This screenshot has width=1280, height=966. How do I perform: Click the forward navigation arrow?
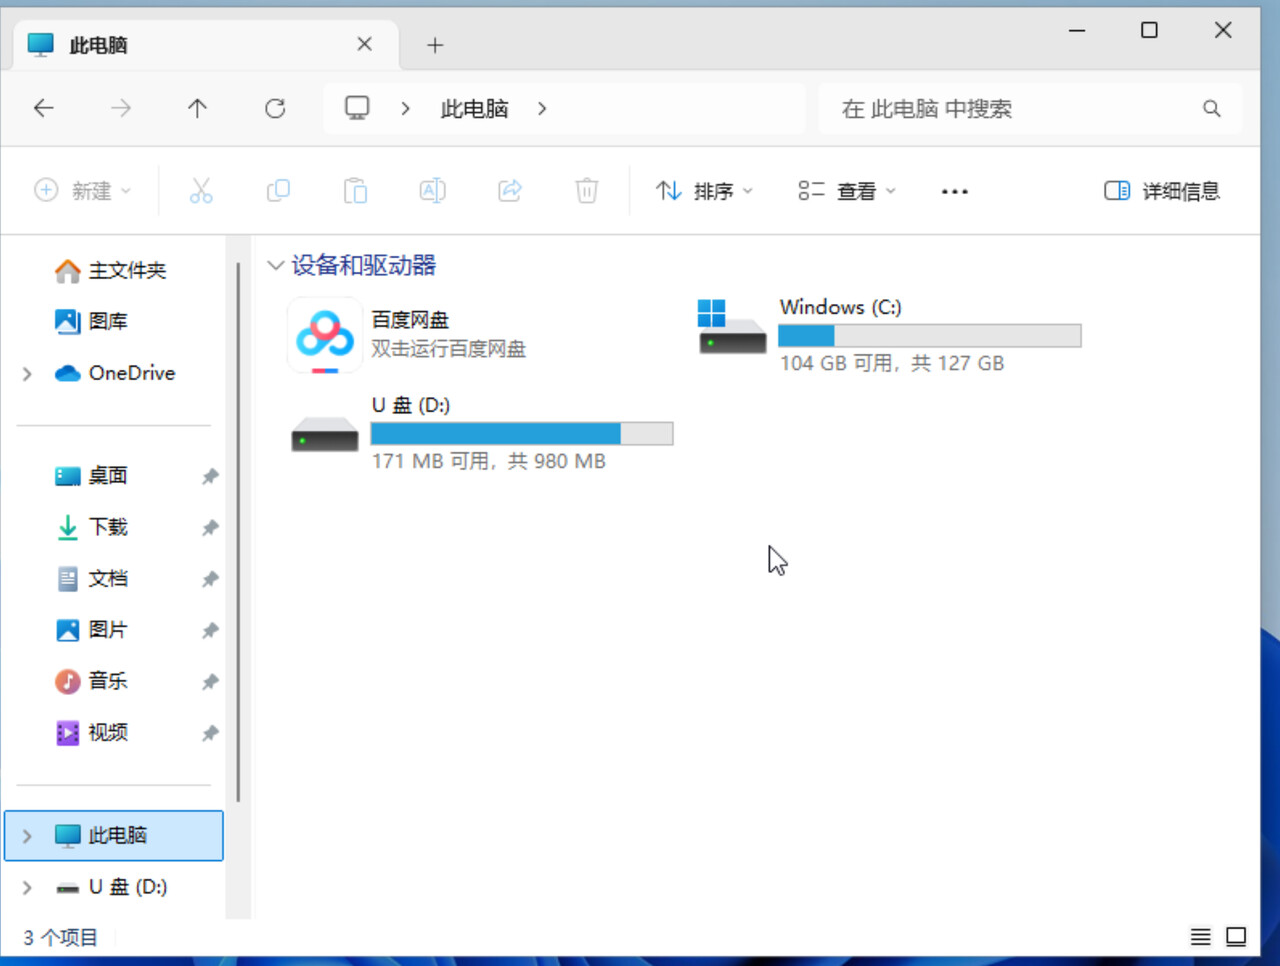click(121, 108)
